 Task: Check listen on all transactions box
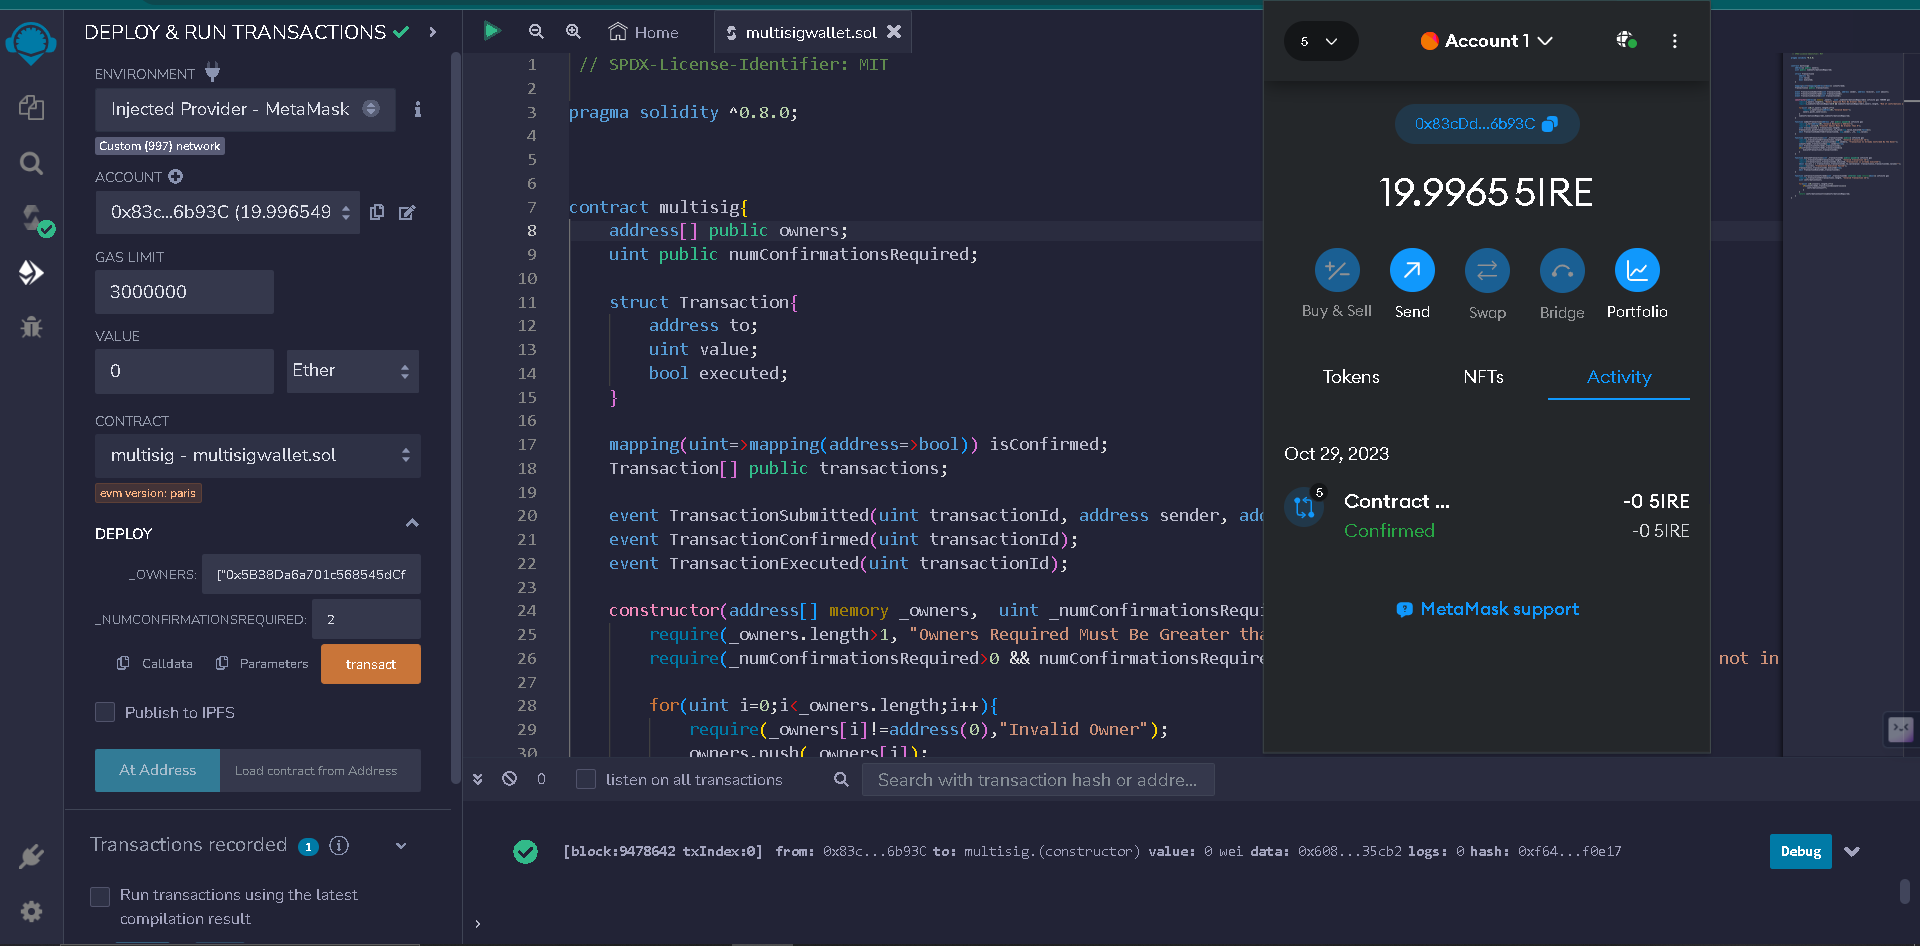pos(587,779)
